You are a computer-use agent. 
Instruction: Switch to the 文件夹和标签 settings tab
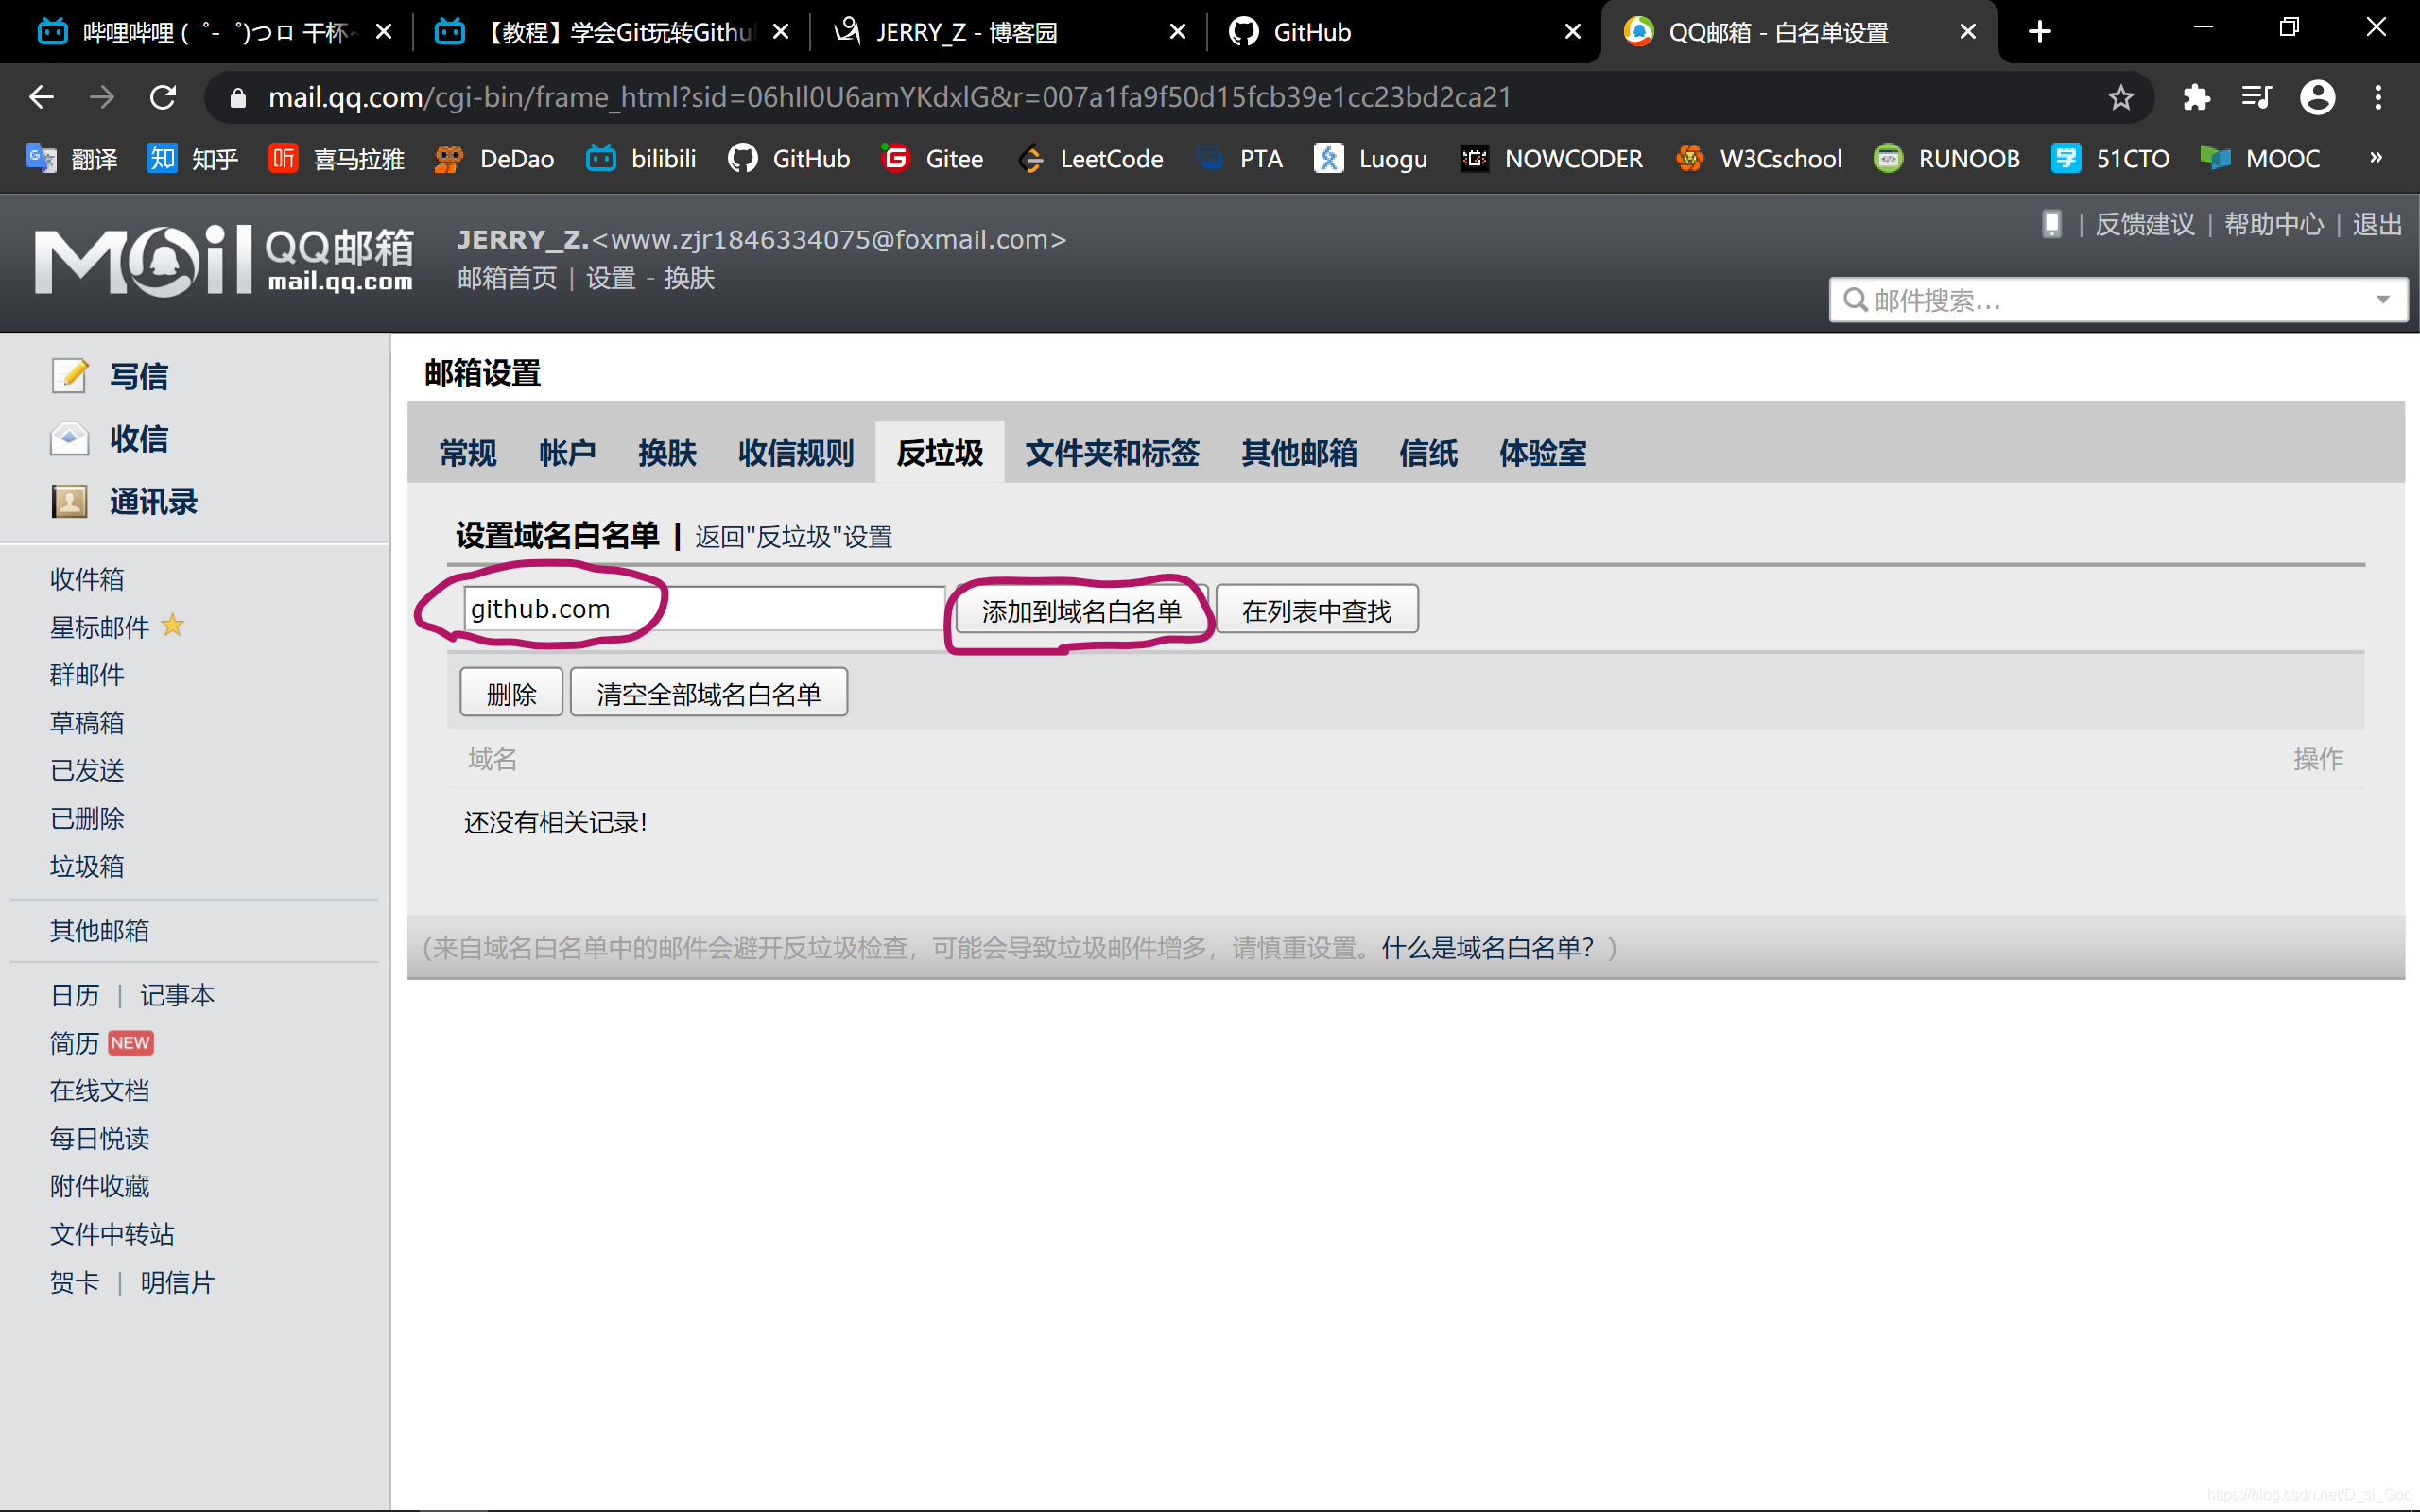coord(1112,453)
